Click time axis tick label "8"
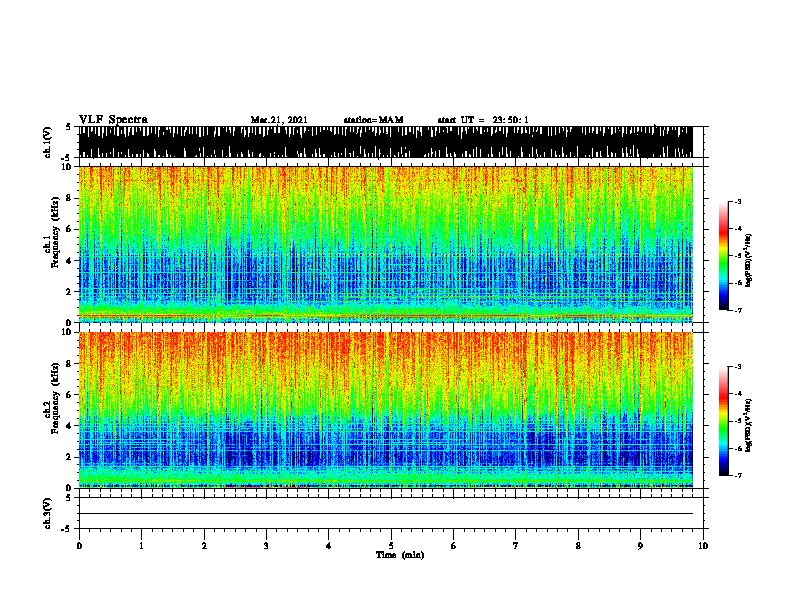The width and height of the screenshot is (792, 612). [578, 546]
